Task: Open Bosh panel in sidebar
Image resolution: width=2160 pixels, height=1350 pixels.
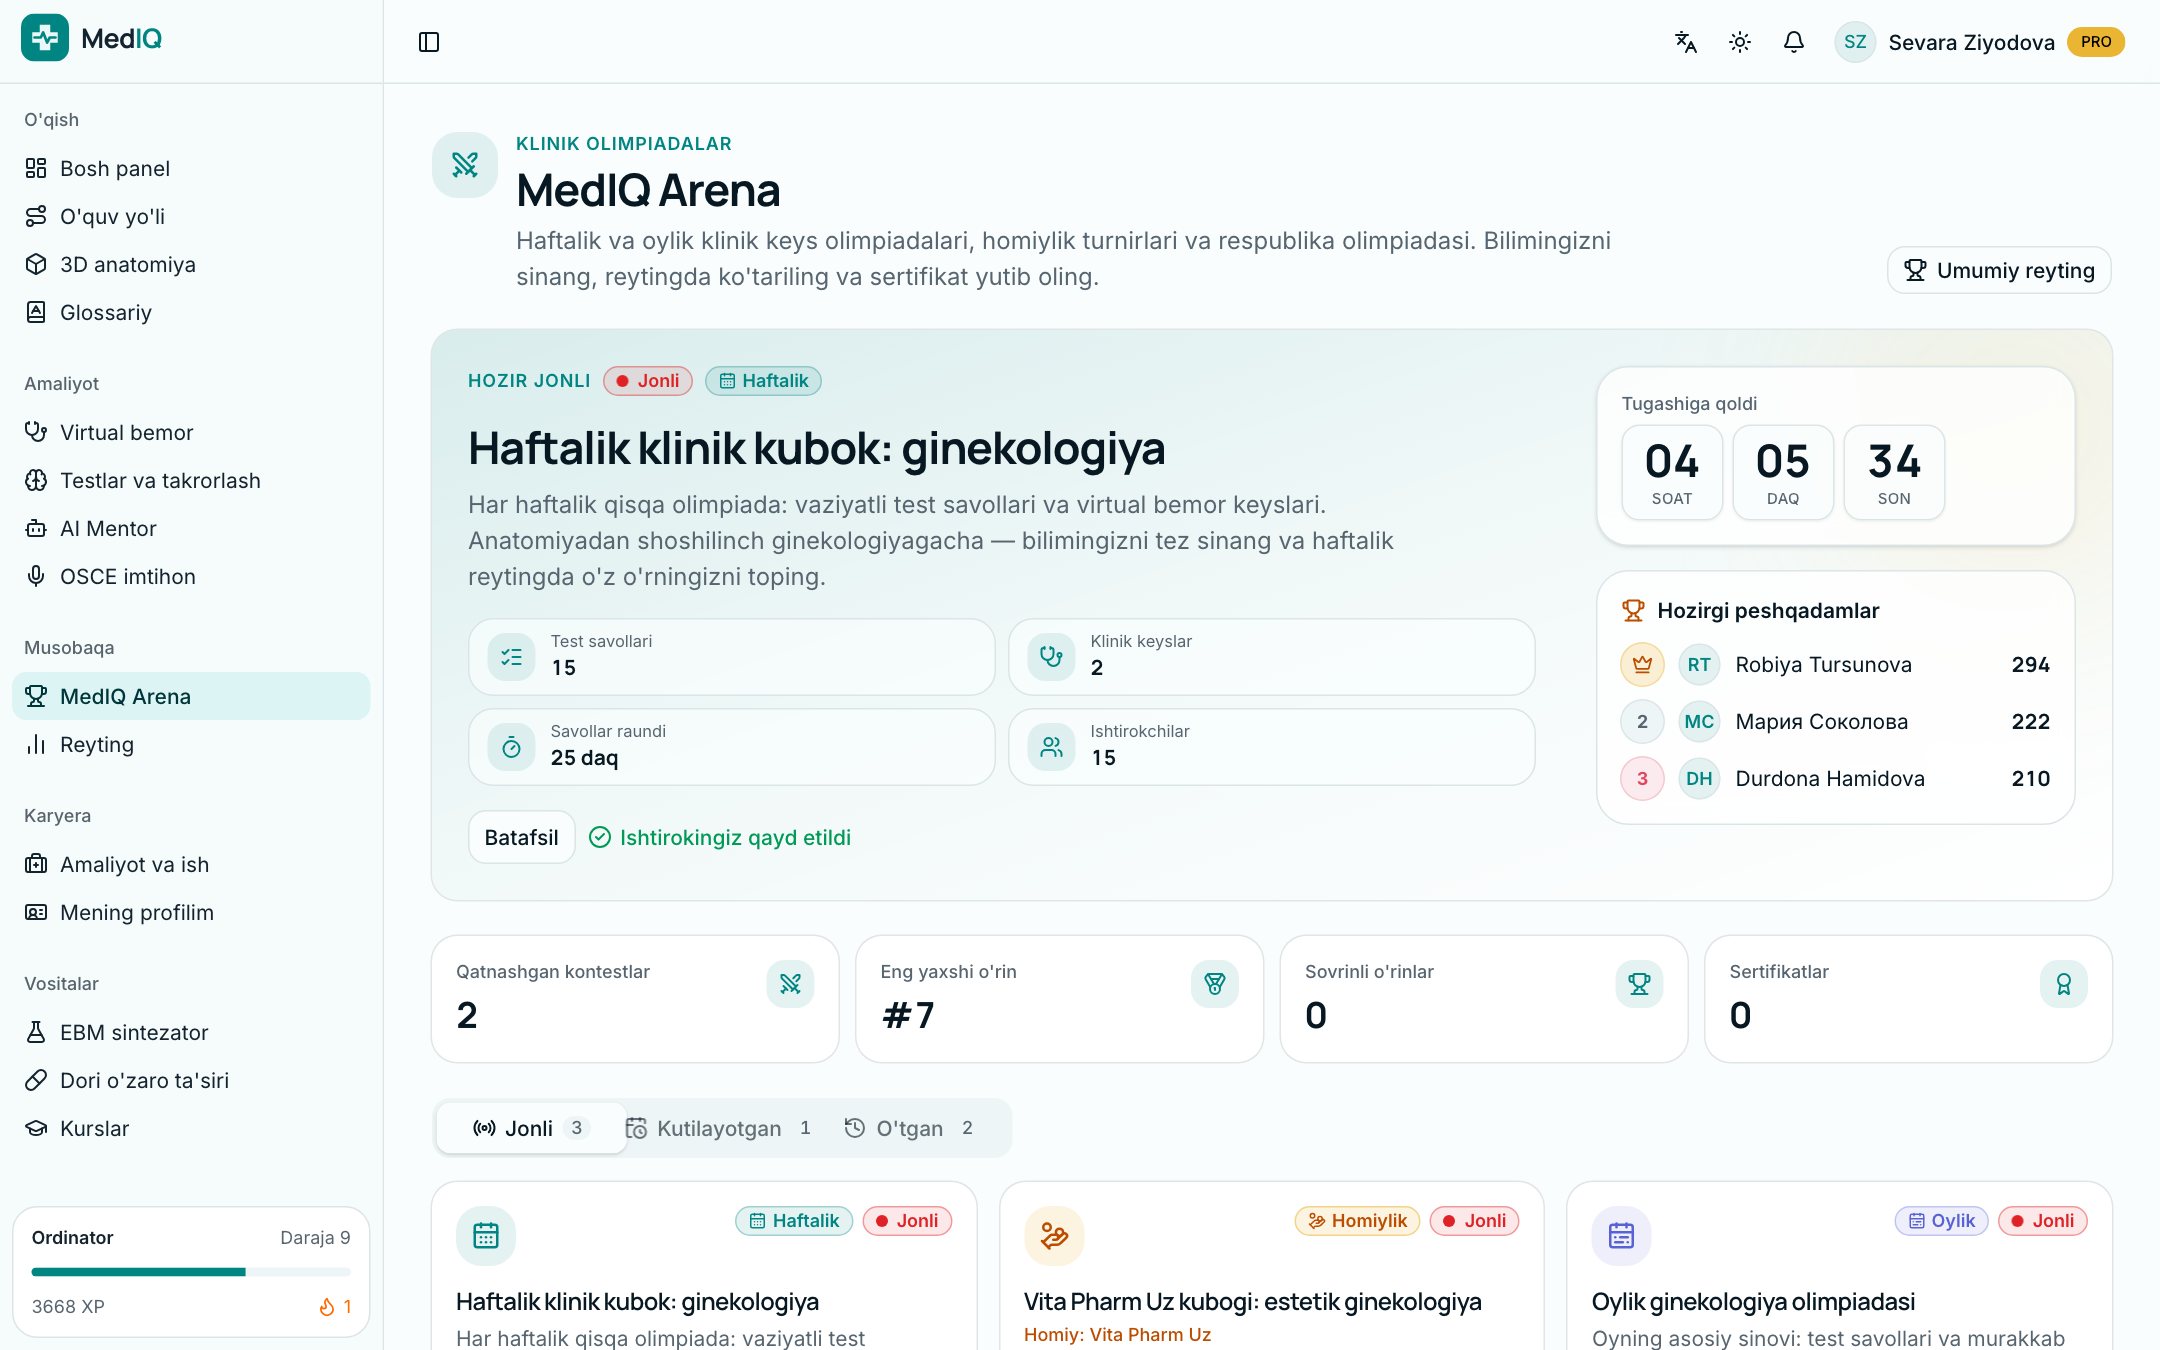Action: pos(191,168)
